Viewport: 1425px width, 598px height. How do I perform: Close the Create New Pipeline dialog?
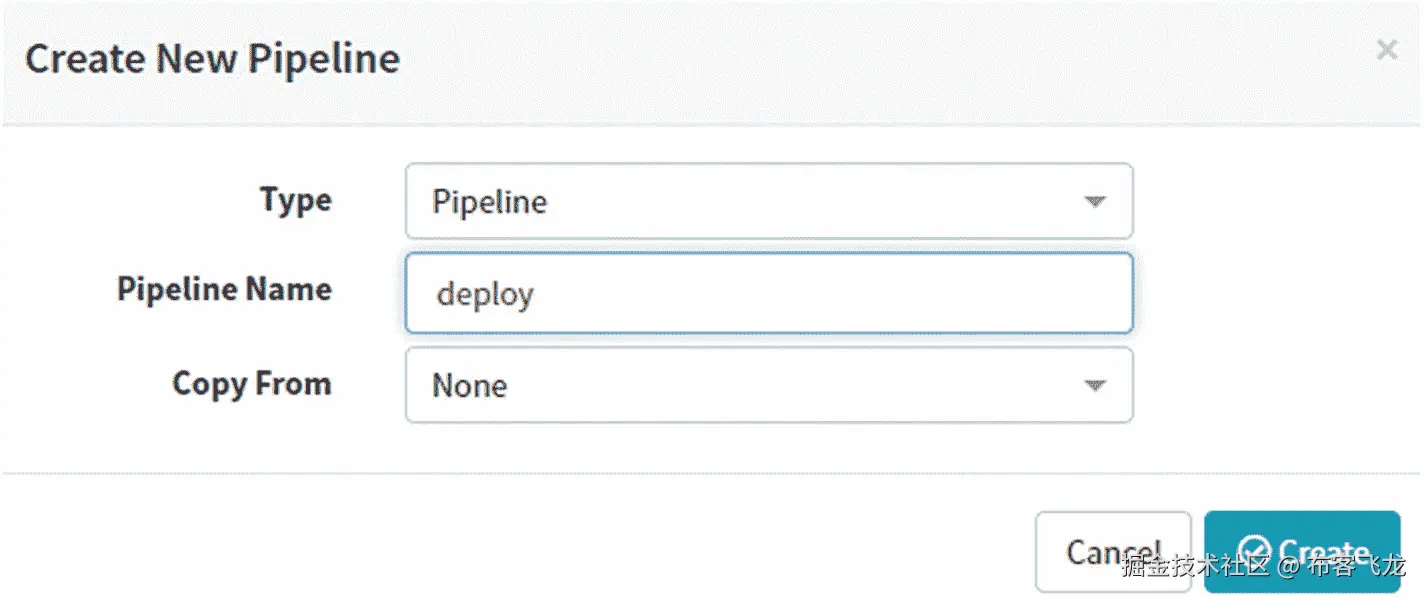point(1386,50)
